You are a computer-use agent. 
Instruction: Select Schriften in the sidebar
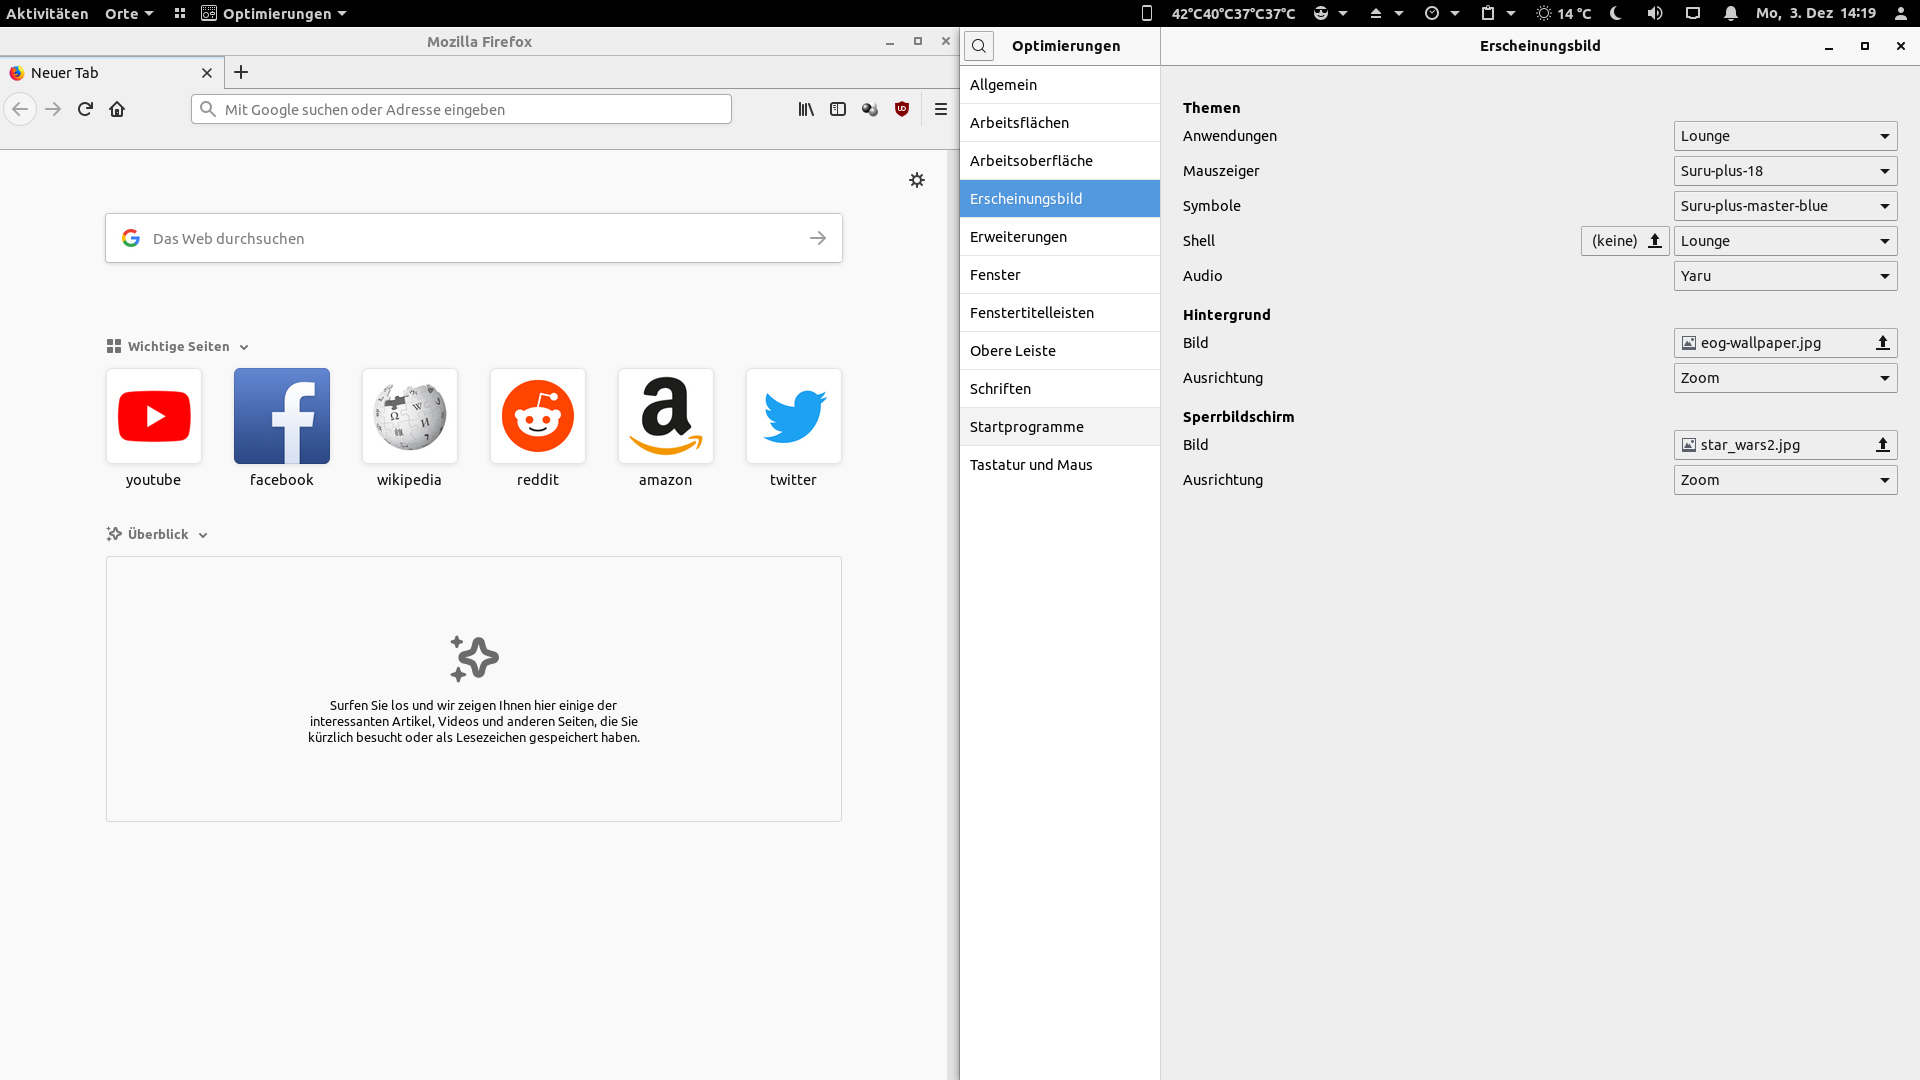pos(1000,389)
